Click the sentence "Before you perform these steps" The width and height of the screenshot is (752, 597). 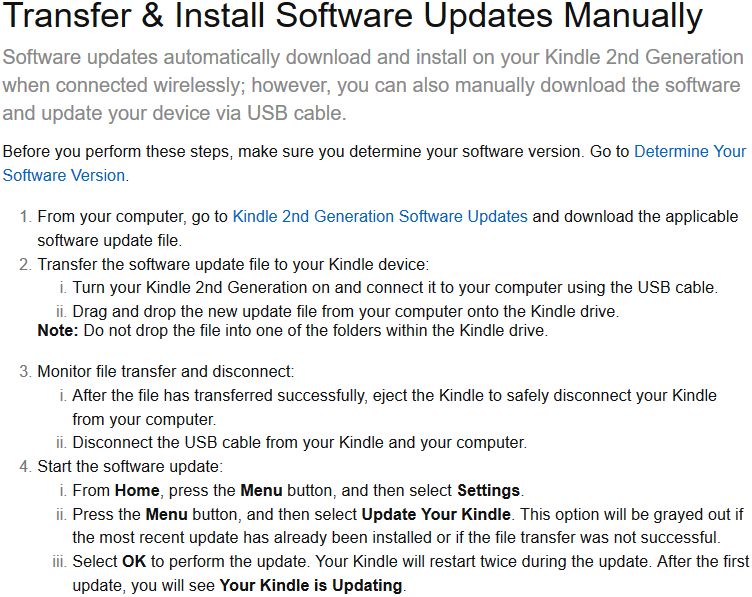(316, 152)
